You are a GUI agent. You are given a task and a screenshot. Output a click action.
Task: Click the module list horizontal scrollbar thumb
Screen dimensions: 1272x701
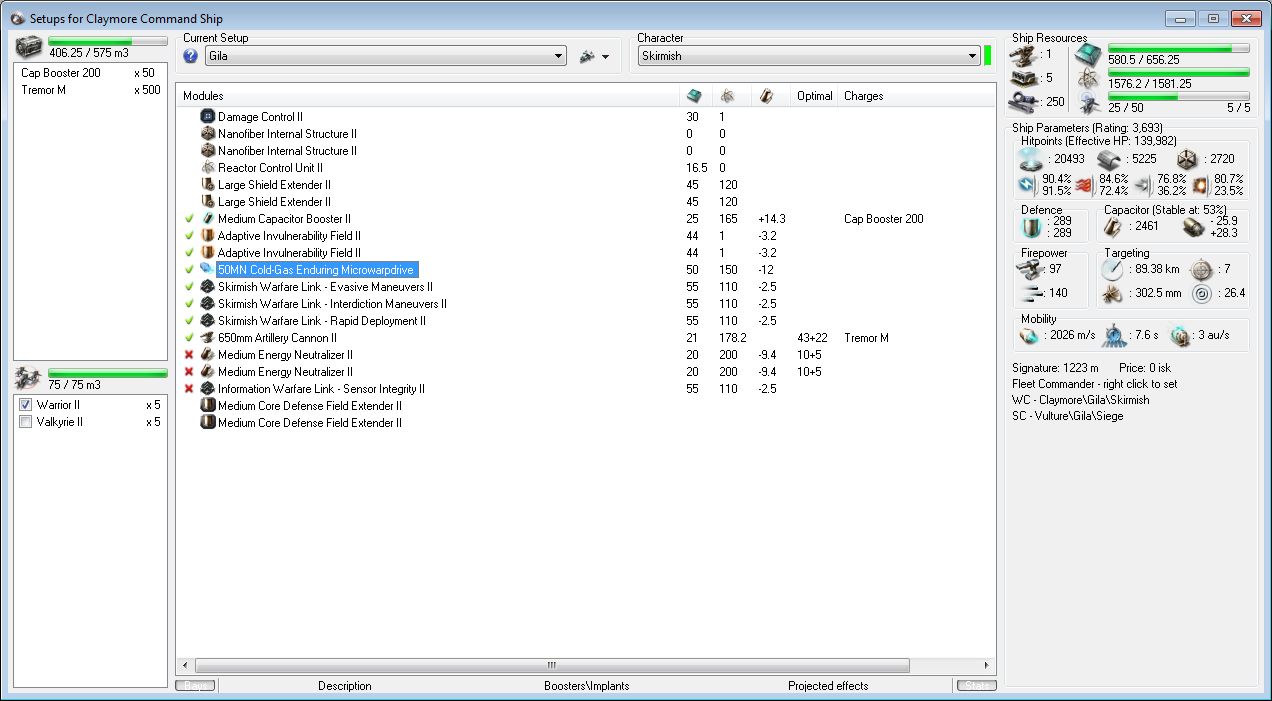pyautogui.click(x=552, y=665)
